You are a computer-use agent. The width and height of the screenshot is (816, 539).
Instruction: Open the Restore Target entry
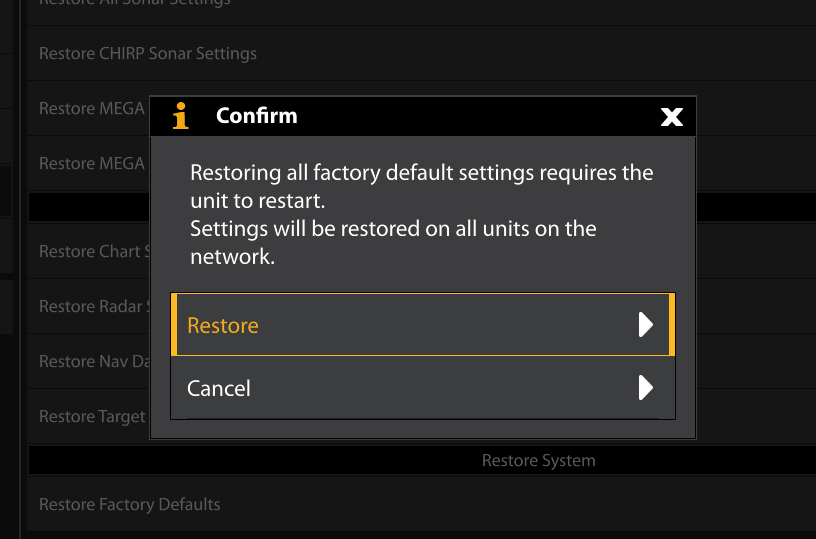click(92, 416)
